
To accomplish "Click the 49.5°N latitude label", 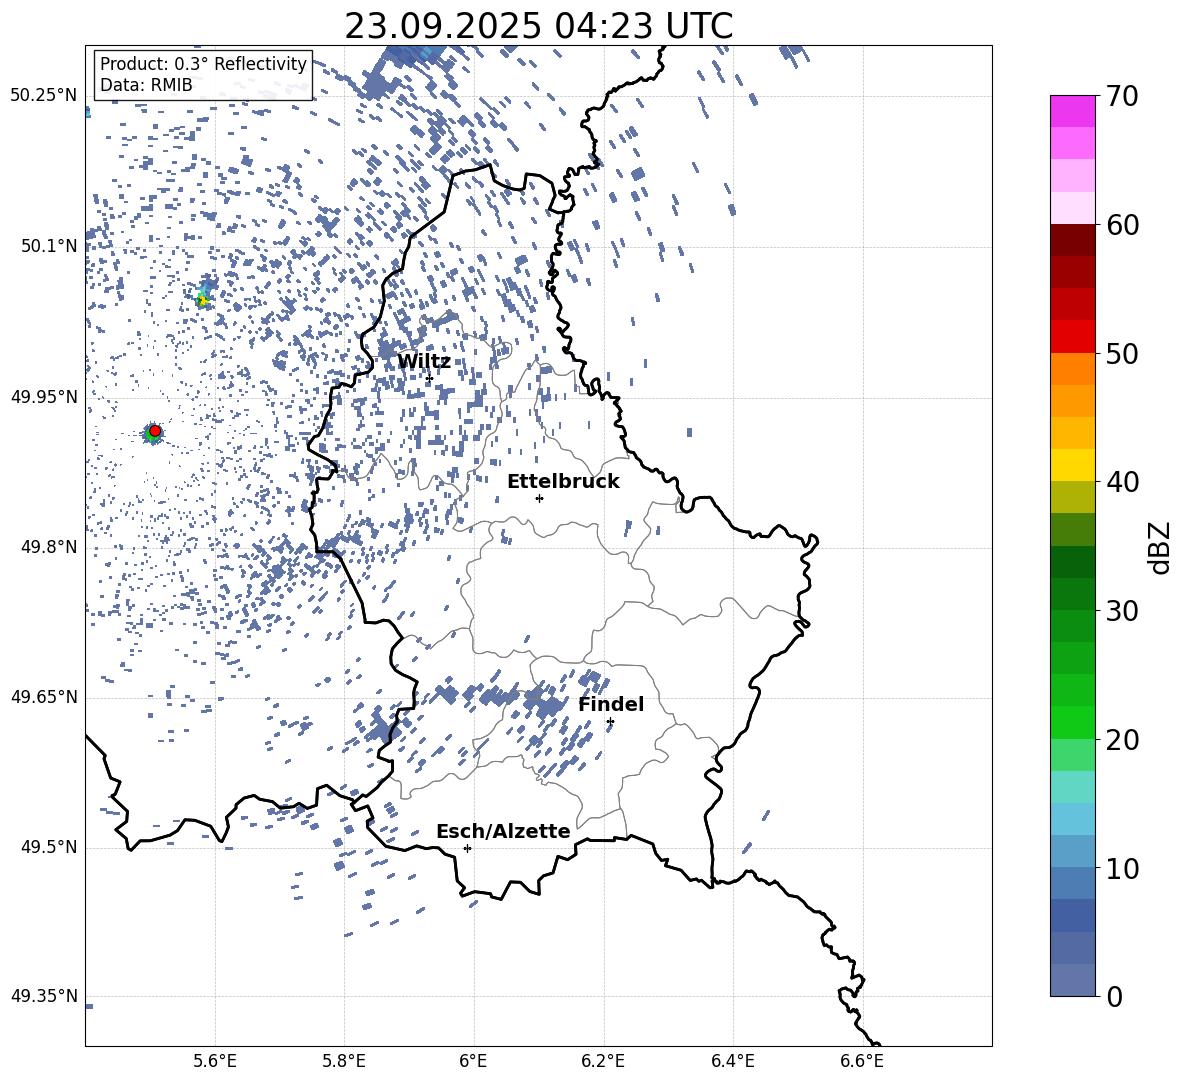I will click(49, 848).
